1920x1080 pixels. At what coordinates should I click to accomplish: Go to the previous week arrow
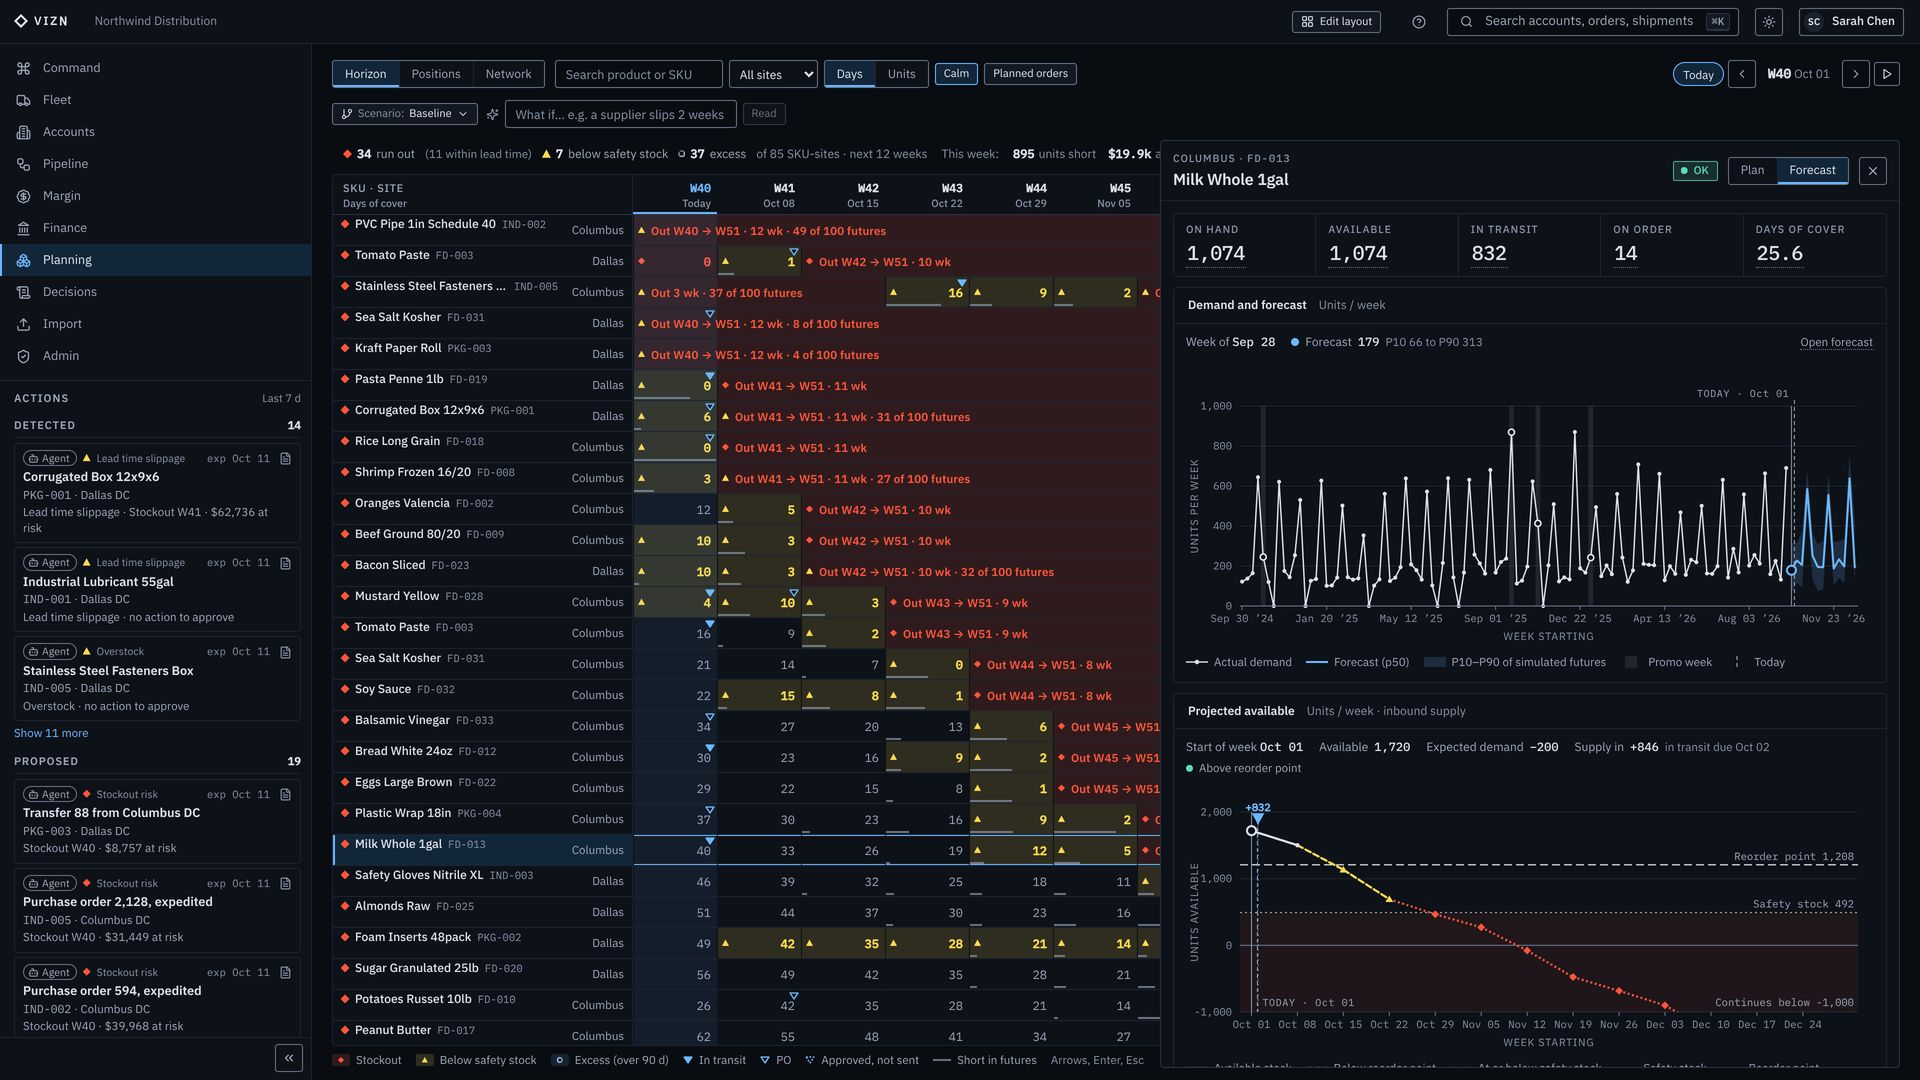click(x=1741, y=74)
